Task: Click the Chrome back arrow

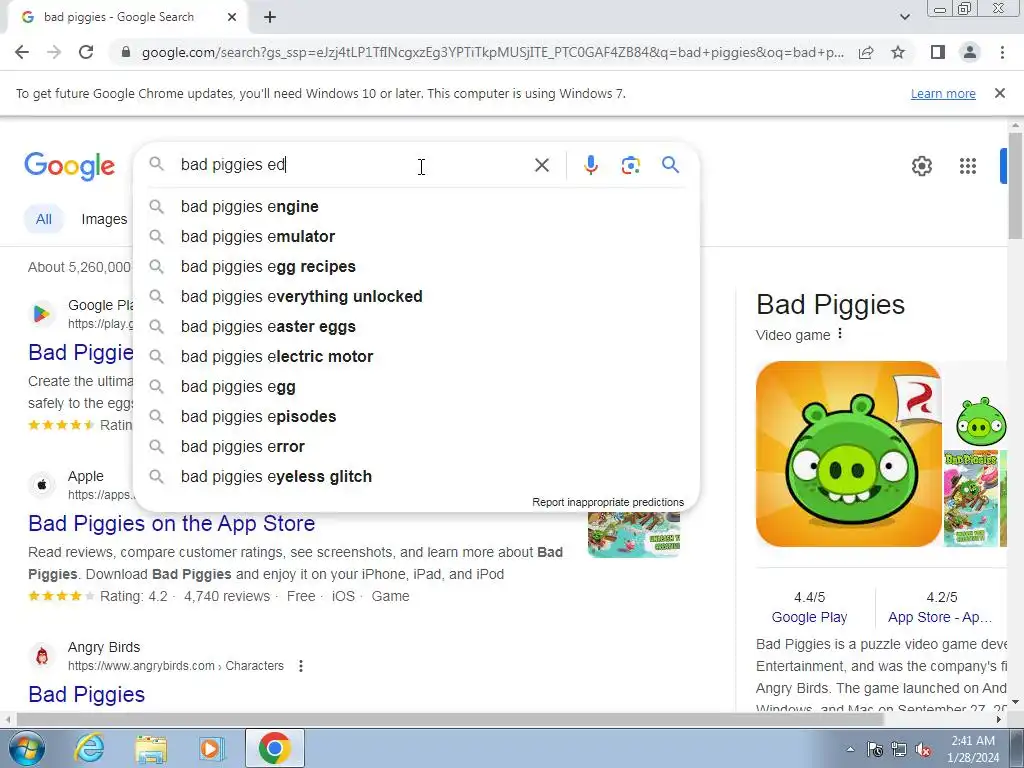Action: (x=22, y=52)
